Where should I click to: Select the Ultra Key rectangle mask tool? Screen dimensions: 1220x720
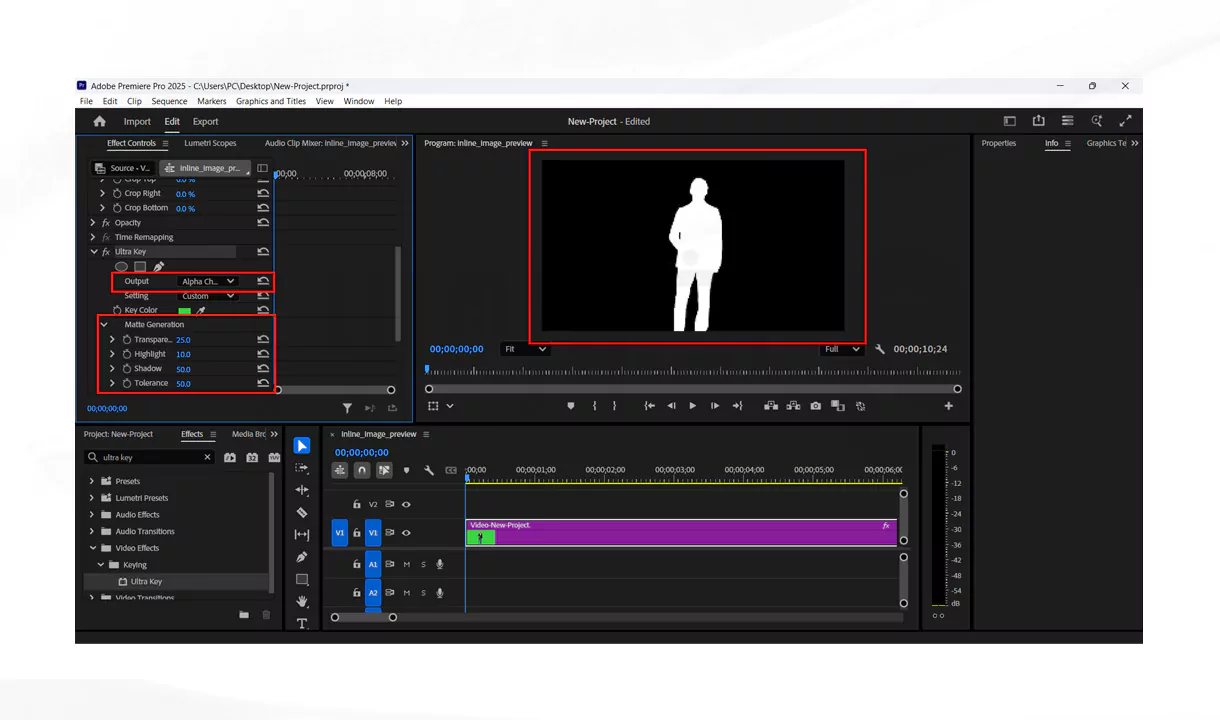click(140, 267)
